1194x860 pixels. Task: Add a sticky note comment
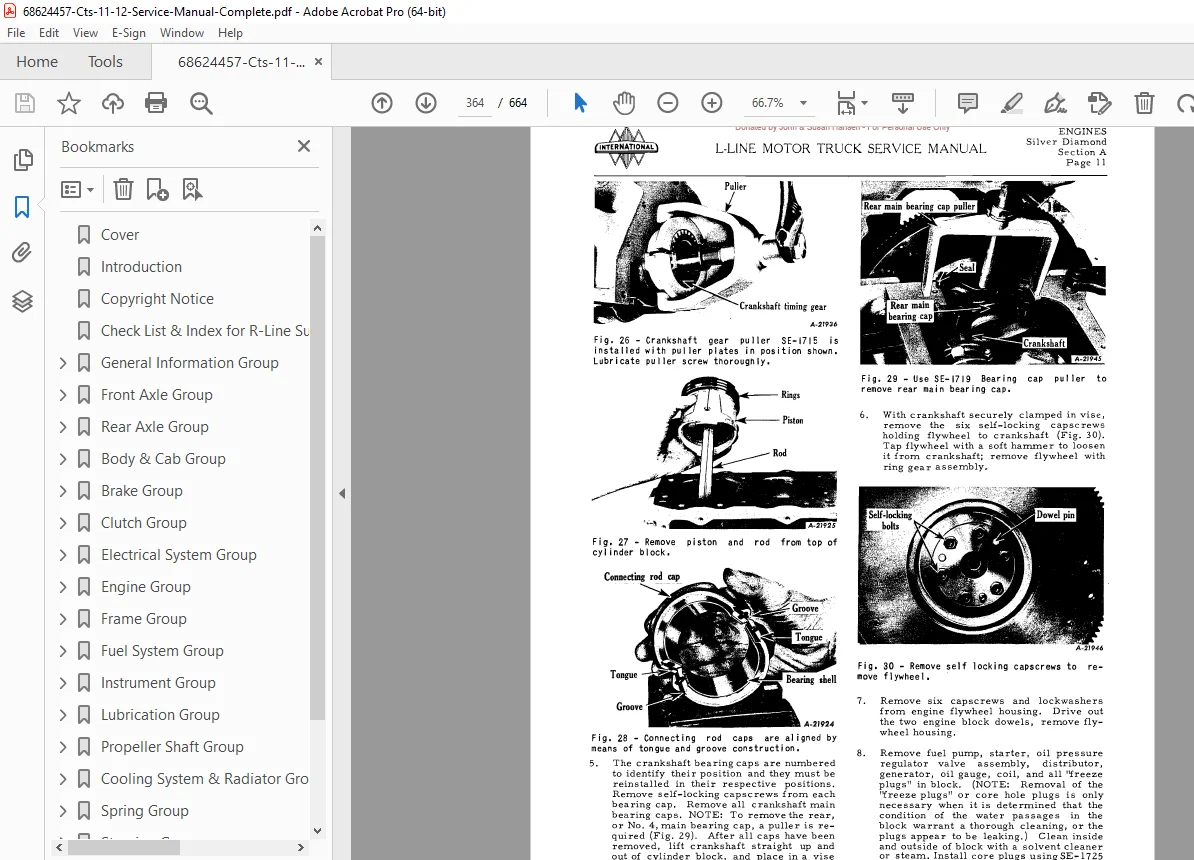[x=968, y=103]
